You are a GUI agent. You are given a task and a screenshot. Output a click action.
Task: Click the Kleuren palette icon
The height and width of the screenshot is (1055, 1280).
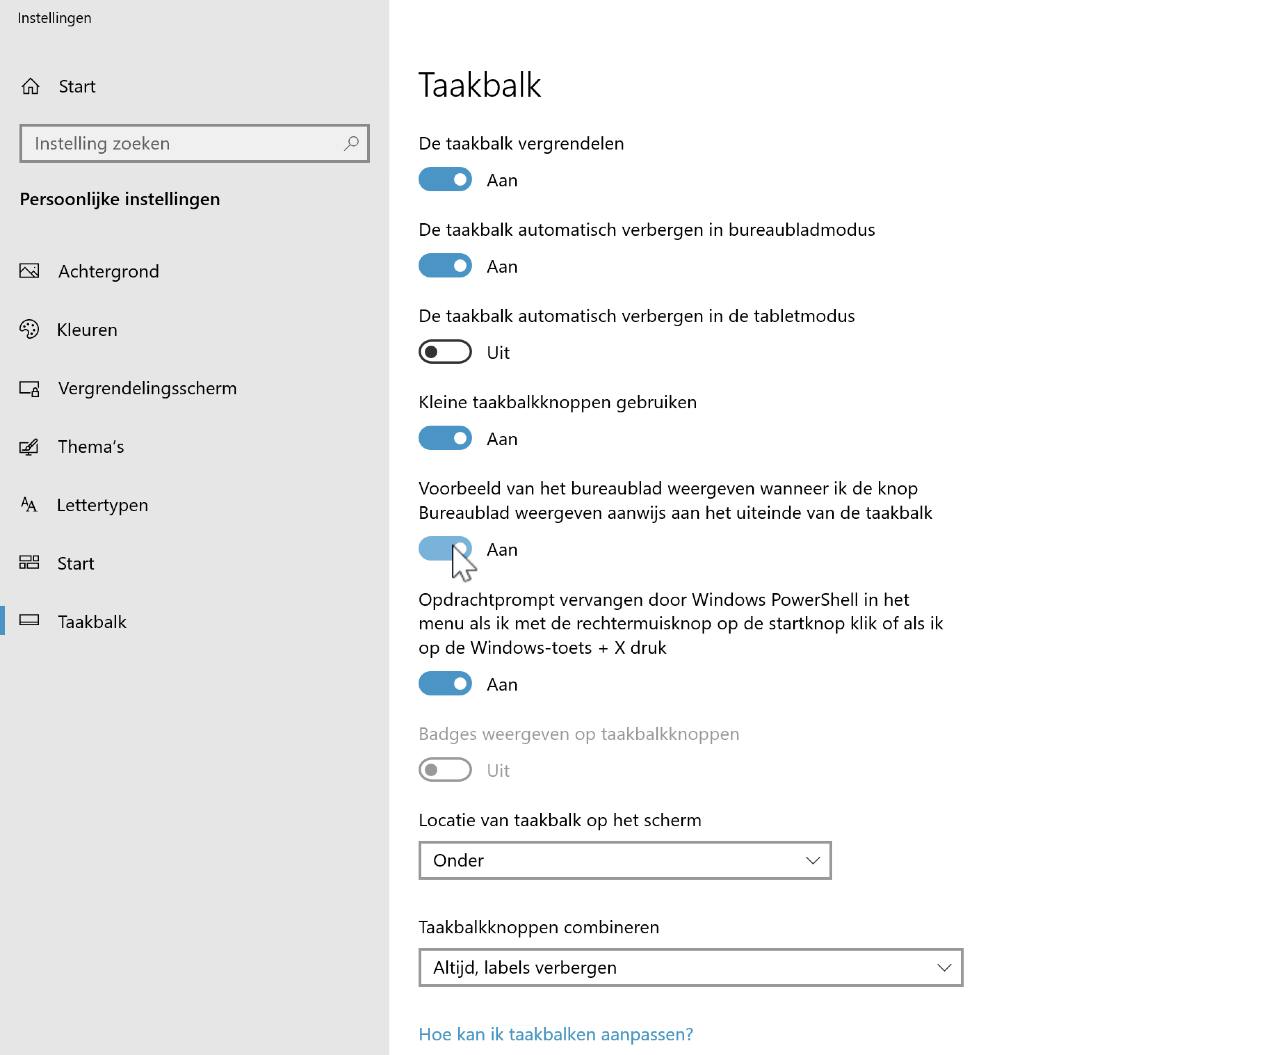(x=30, y=330)
